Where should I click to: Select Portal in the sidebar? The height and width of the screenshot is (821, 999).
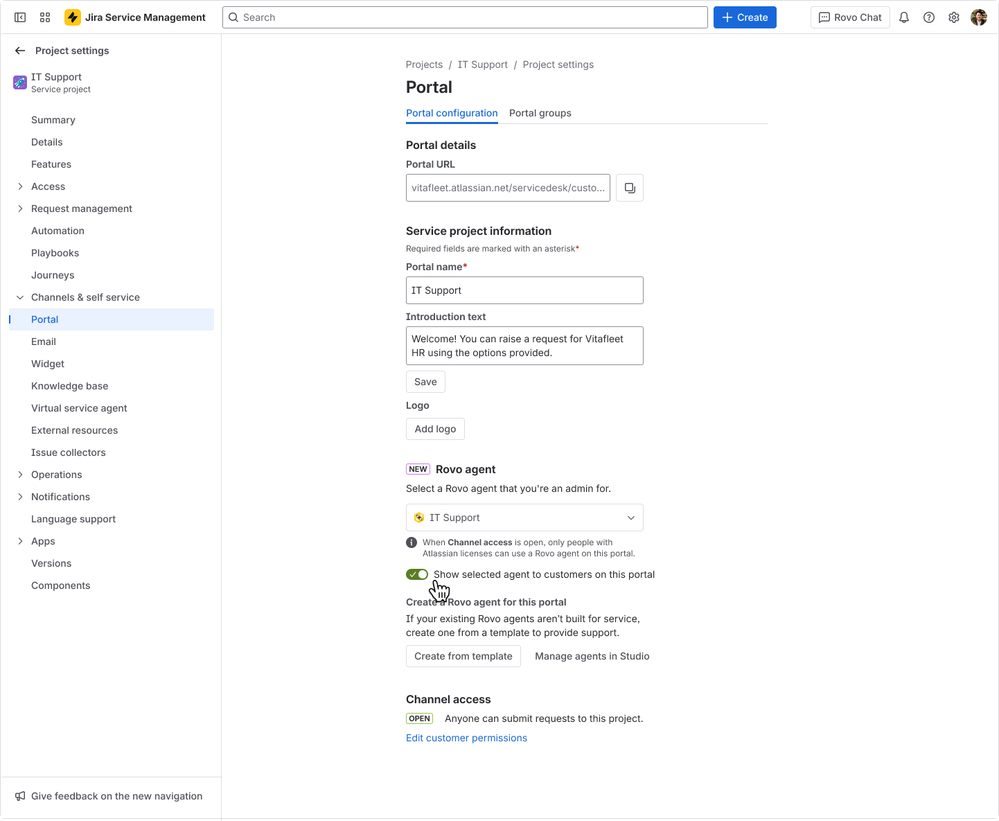coord(111,320)
